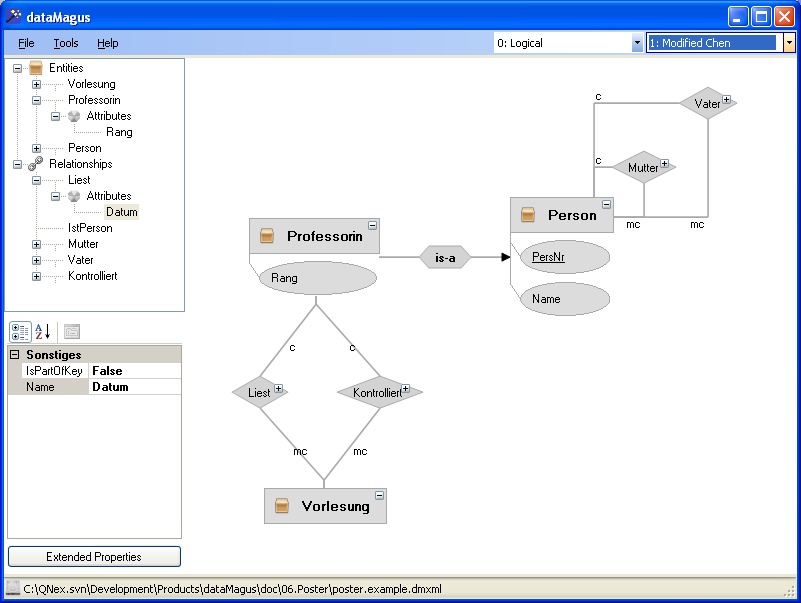
Task: Click the Alphabetical sort icon in property grid
Action: pos(43,332)
